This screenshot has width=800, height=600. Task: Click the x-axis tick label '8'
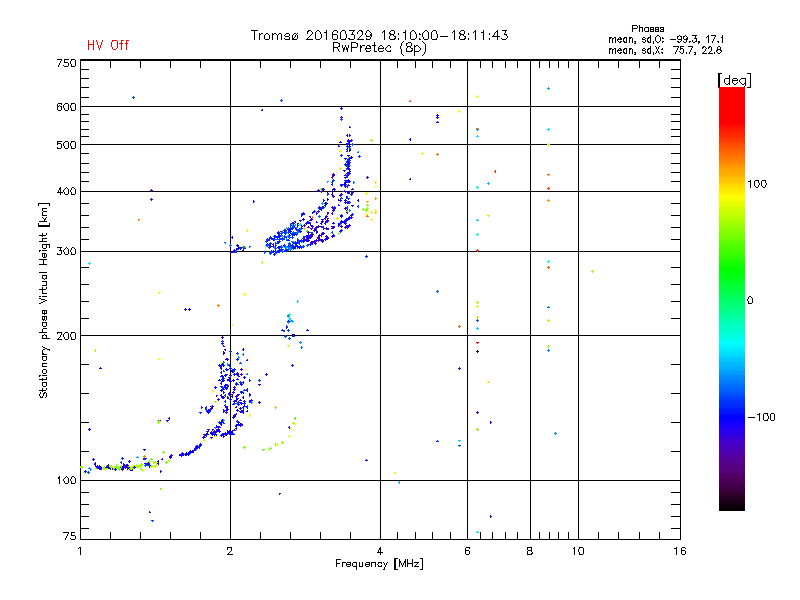(530, 551)
